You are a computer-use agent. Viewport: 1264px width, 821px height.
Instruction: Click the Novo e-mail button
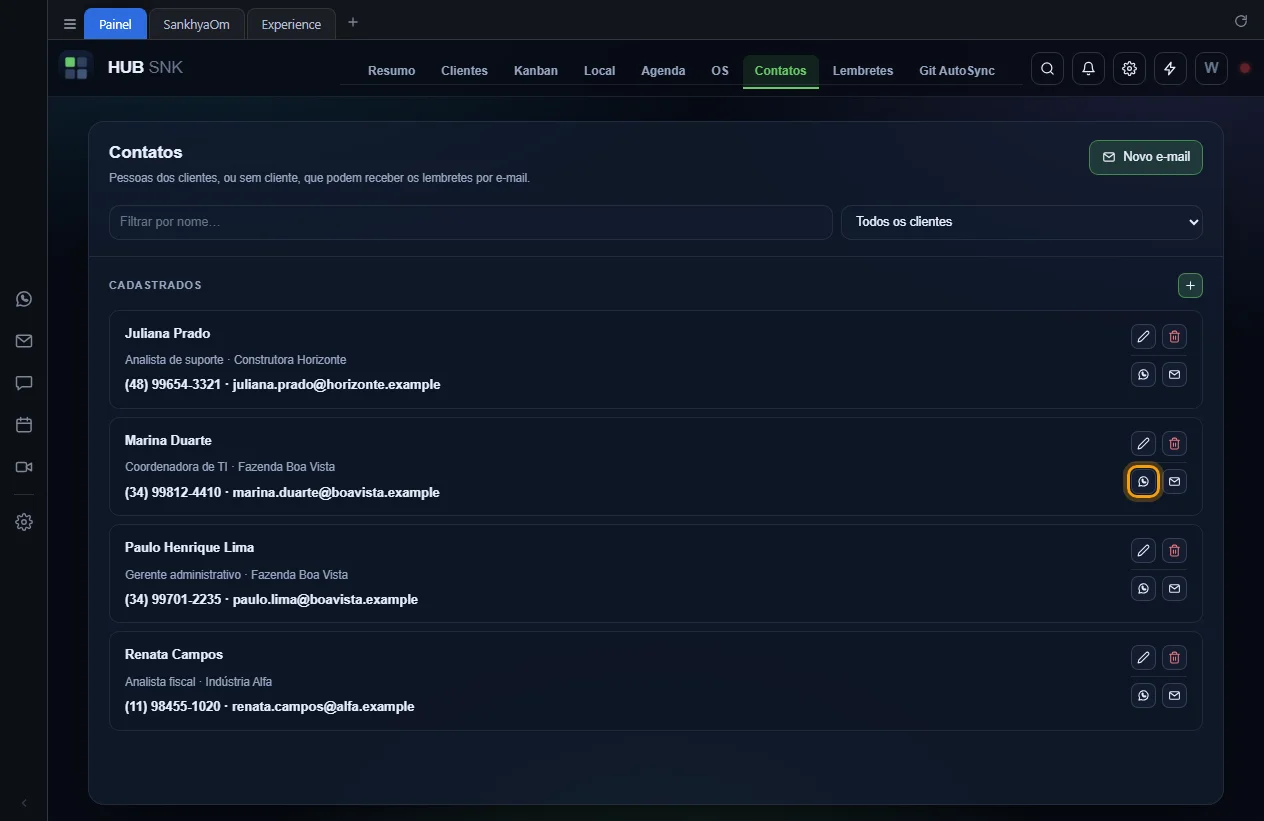1146,157
